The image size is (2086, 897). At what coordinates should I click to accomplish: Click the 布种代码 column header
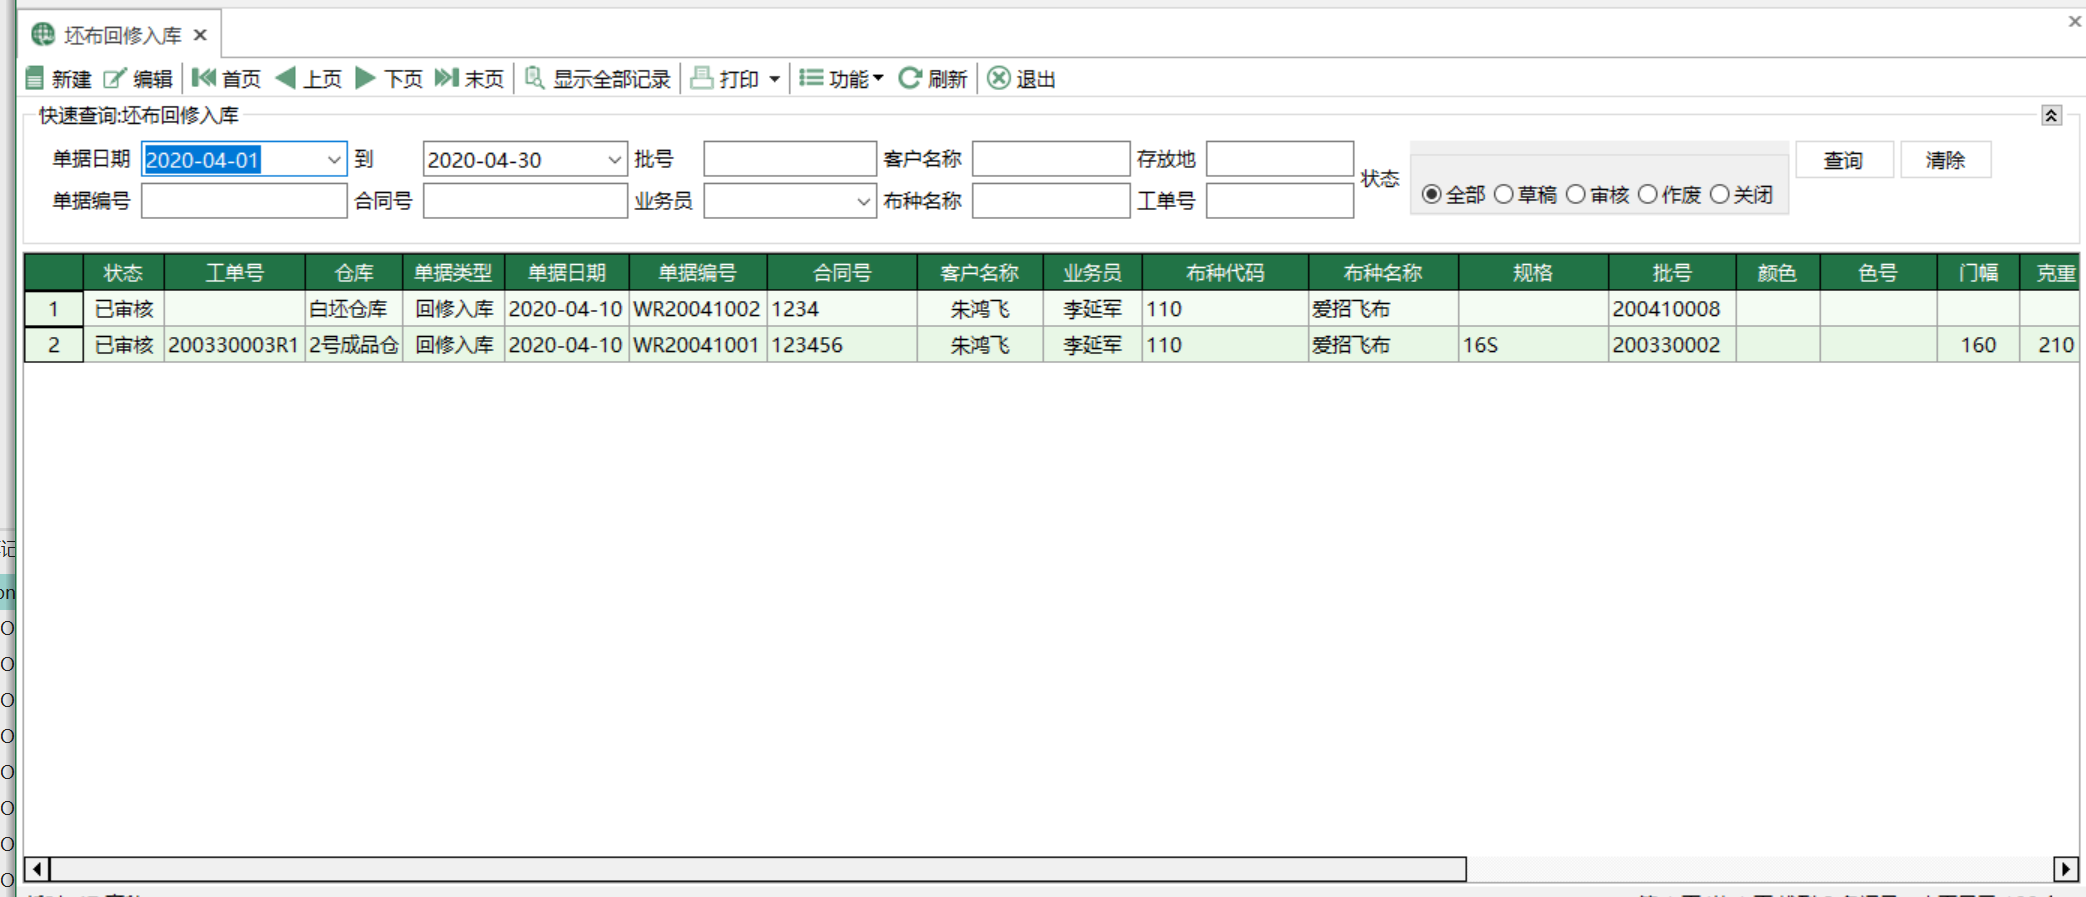pyautogui.click(x=1225, y=272)
